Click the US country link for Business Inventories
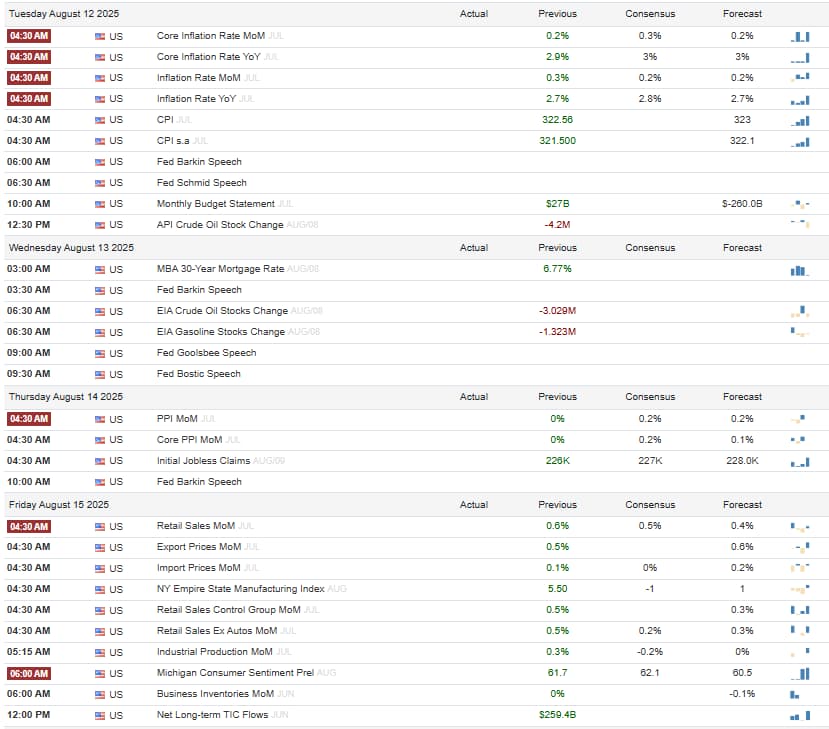829x729 pixels. pos(116,695)
